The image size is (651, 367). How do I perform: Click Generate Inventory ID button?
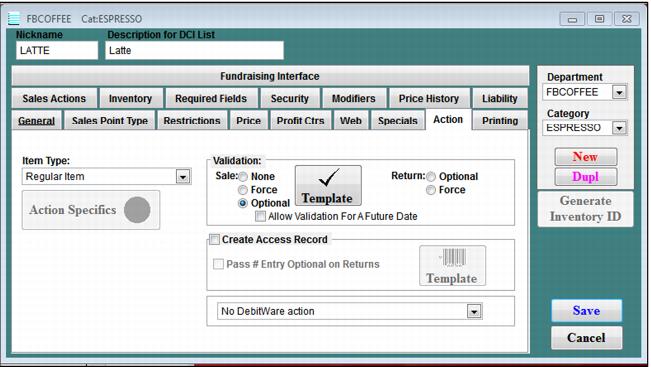point(585,209)
